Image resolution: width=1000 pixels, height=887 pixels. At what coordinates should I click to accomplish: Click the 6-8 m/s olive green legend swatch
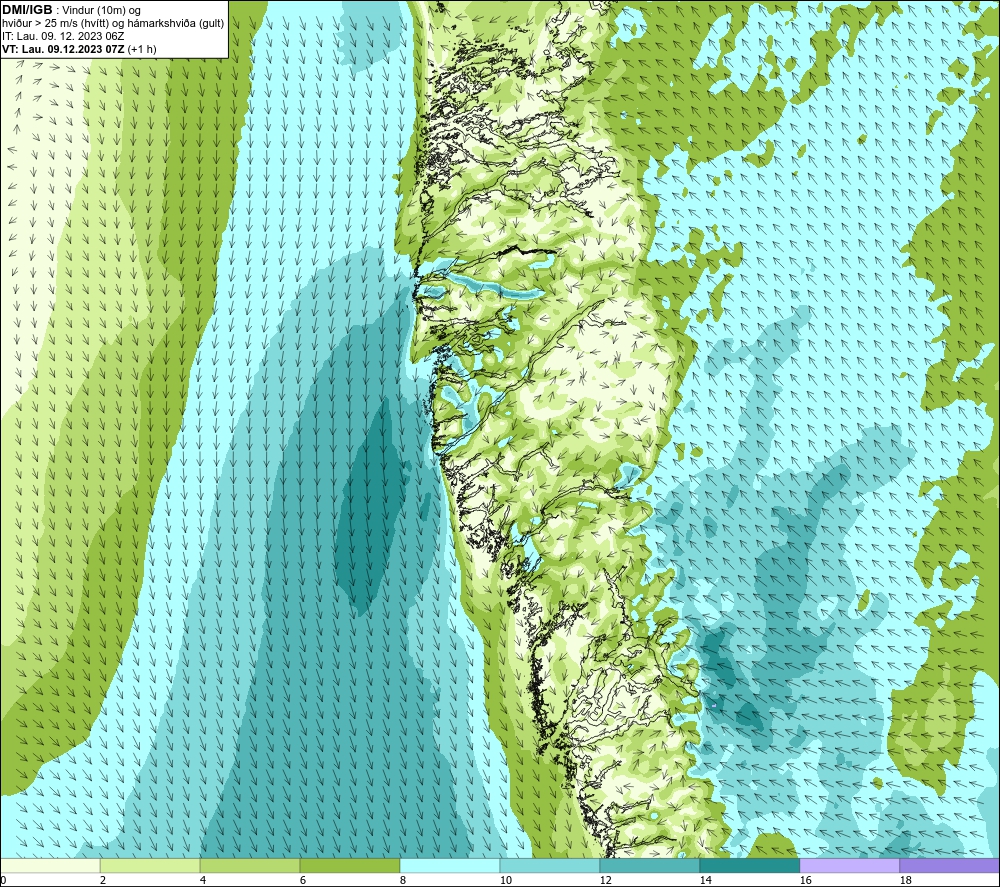[349, 865]
